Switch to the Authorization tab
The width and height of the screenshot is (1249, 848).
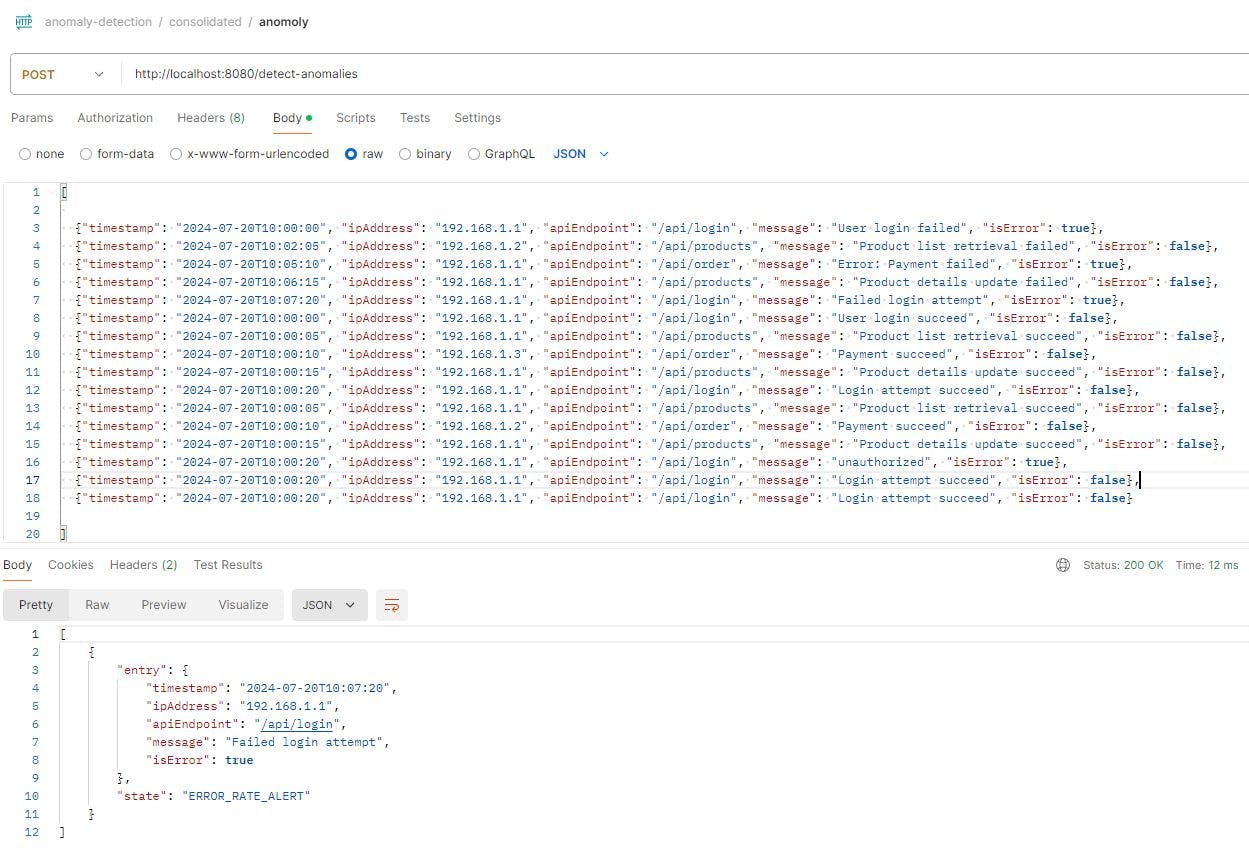click(114, 118)
